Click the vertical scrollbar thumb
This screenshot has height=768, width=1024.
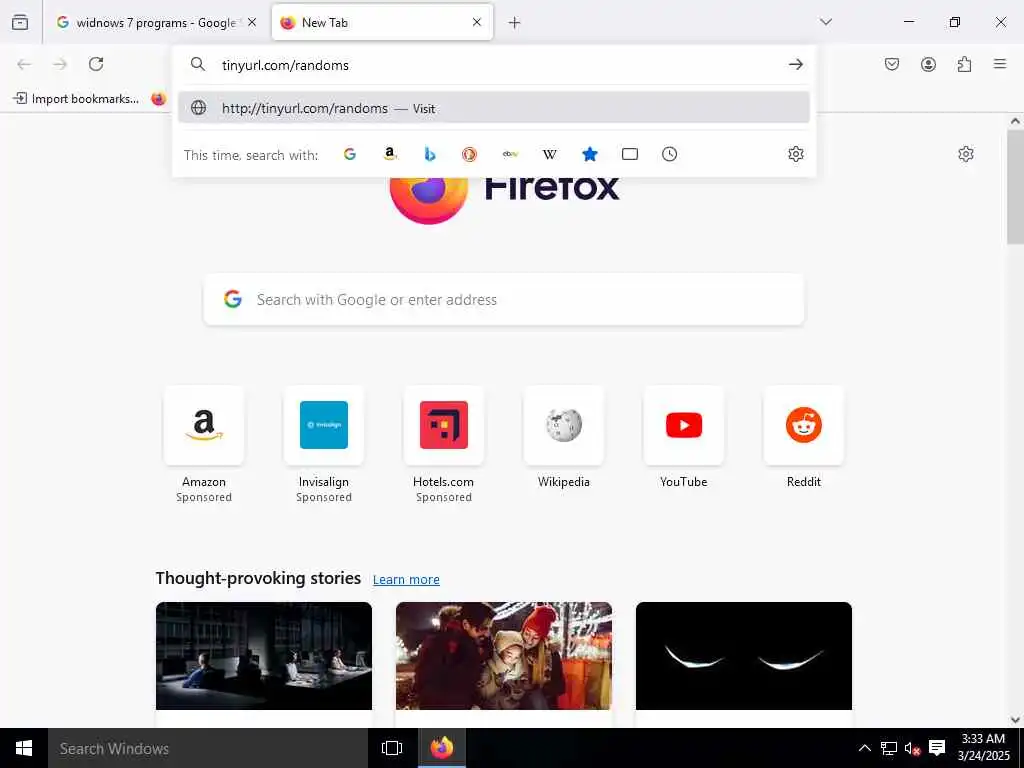click(x=1015, y=187)
